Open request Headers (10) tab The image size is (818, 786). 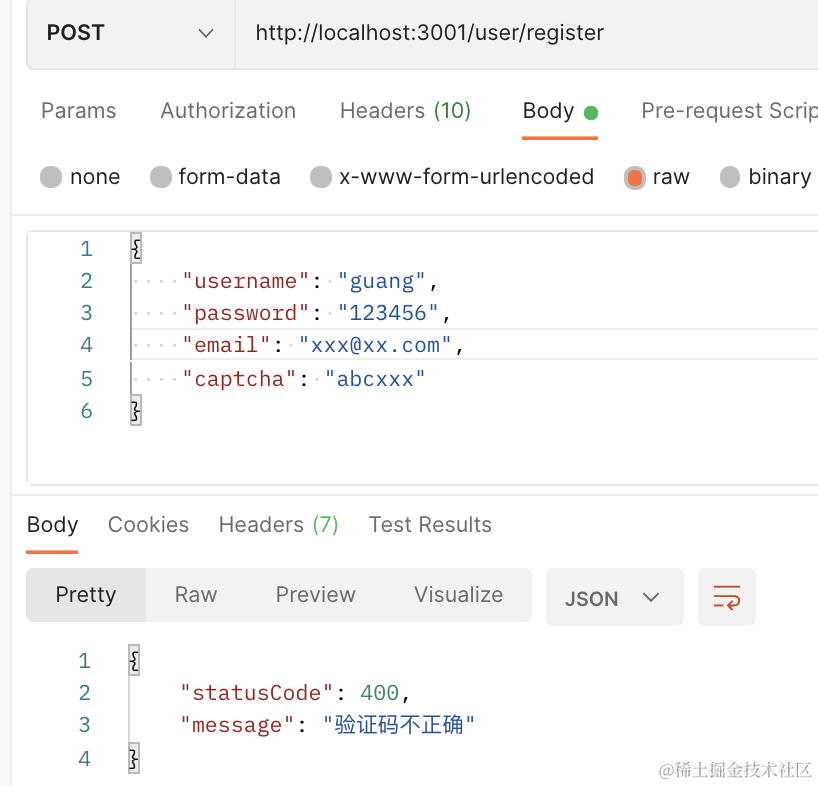(405, 111)
